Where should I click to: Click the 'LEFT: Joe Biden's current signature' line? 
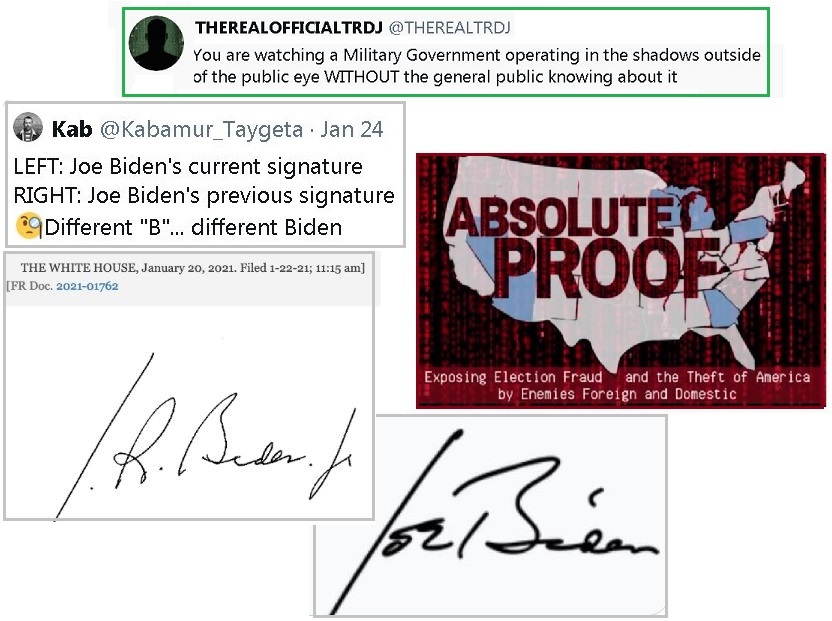point(188,167)
